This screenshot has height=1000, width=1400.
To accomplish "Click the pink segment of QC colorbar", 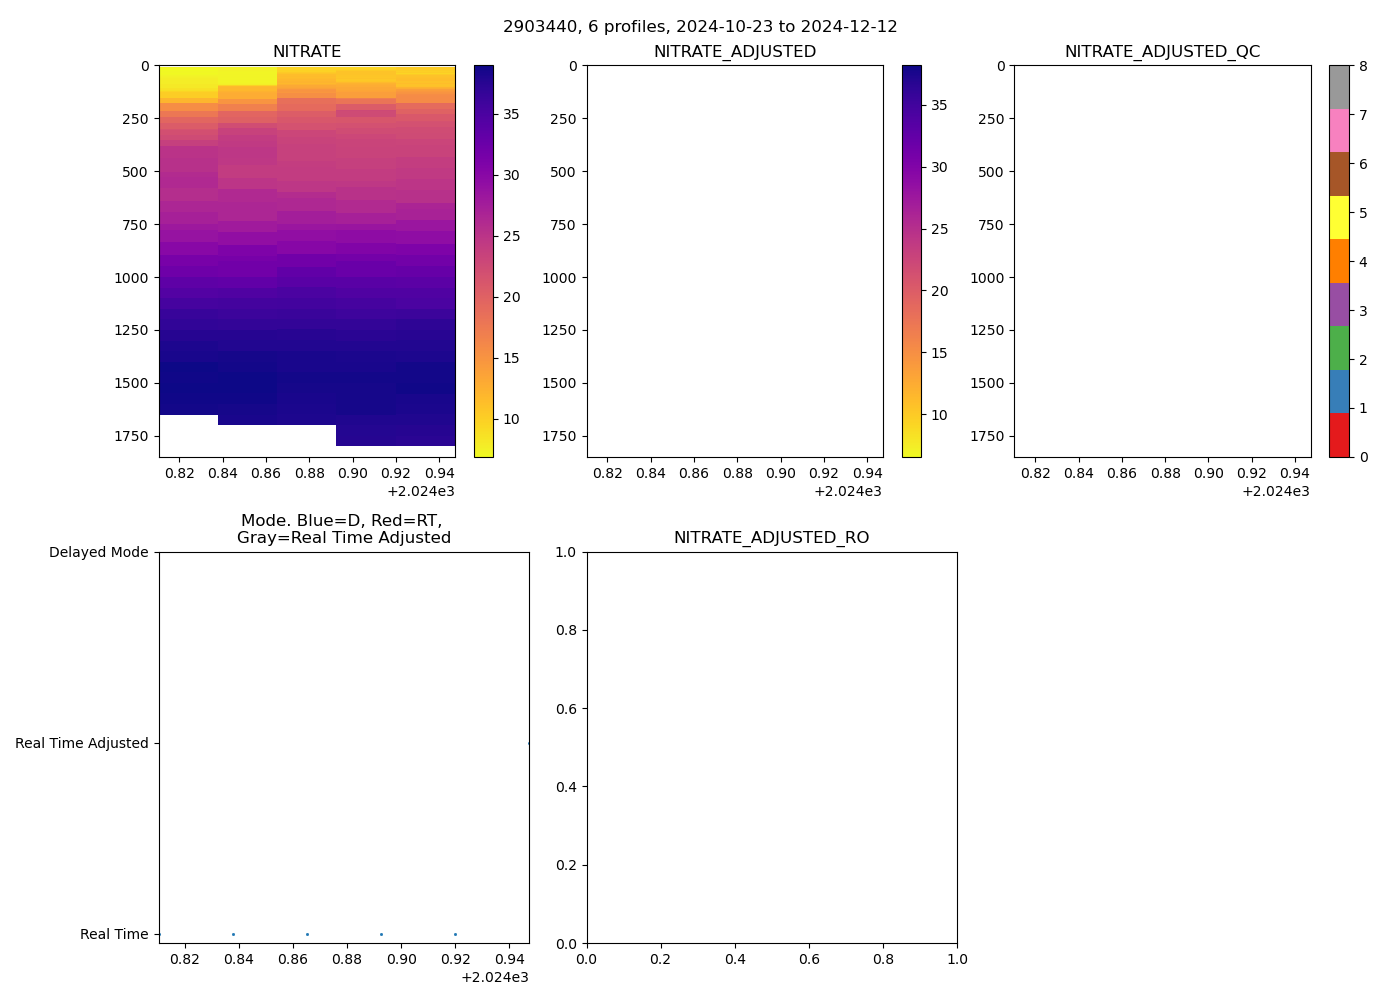I will pos(1339,131).
